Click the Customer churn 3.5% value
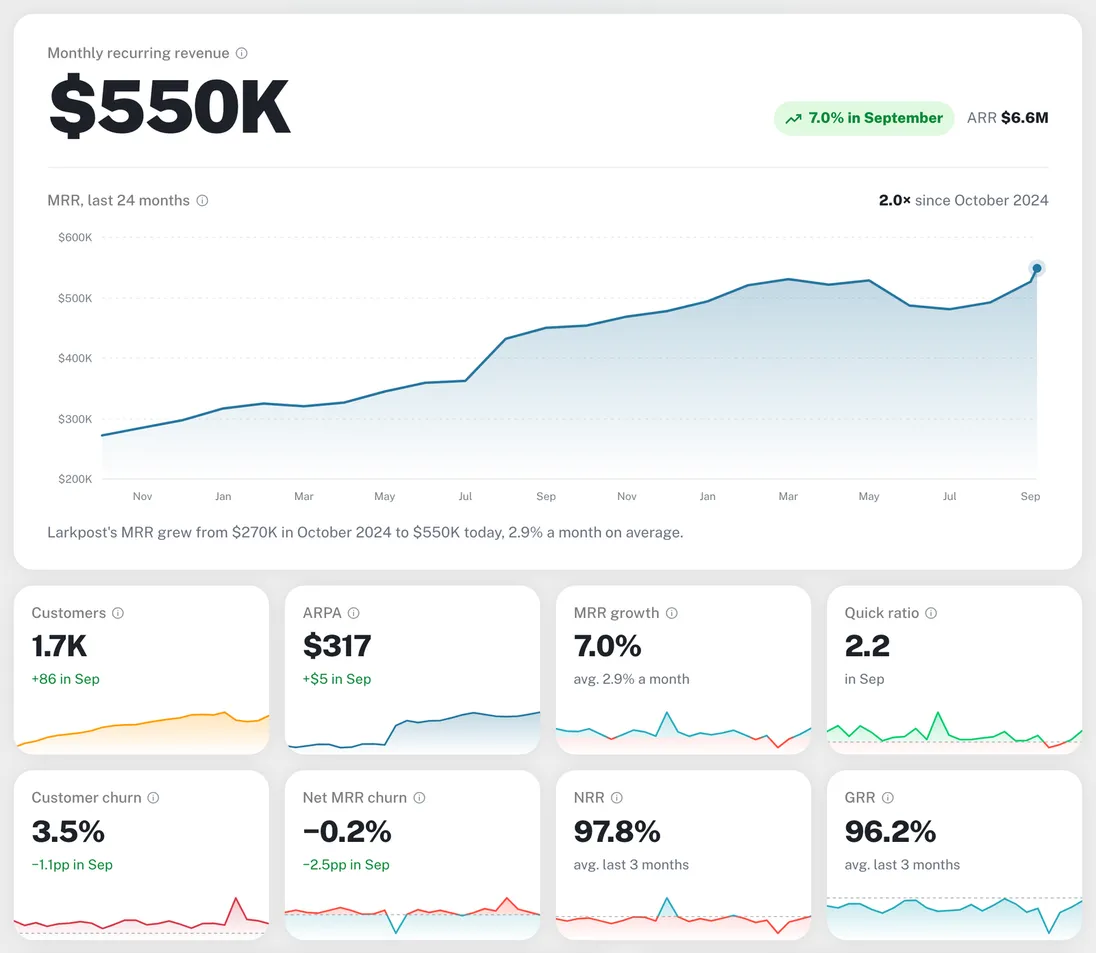This screenshot has height=953, width=1096. click(x=68, y=831)
